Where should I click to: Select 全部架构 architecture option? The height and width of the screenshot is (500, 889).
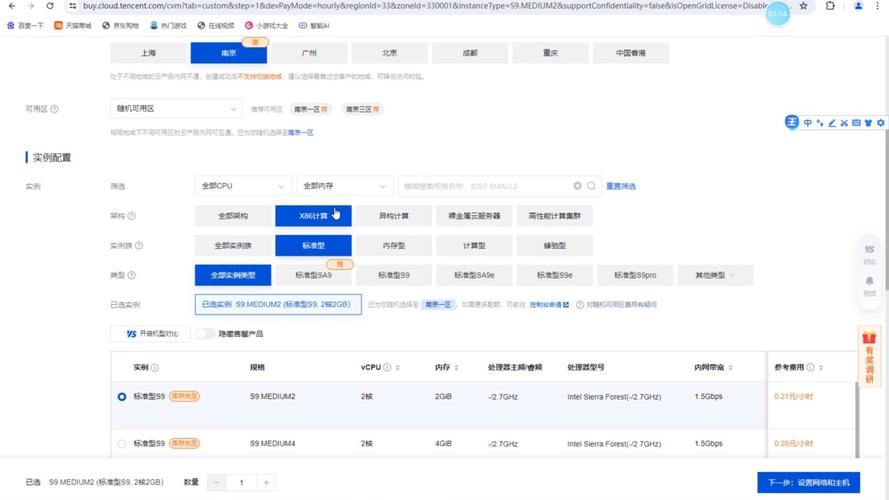click(233, 215)
